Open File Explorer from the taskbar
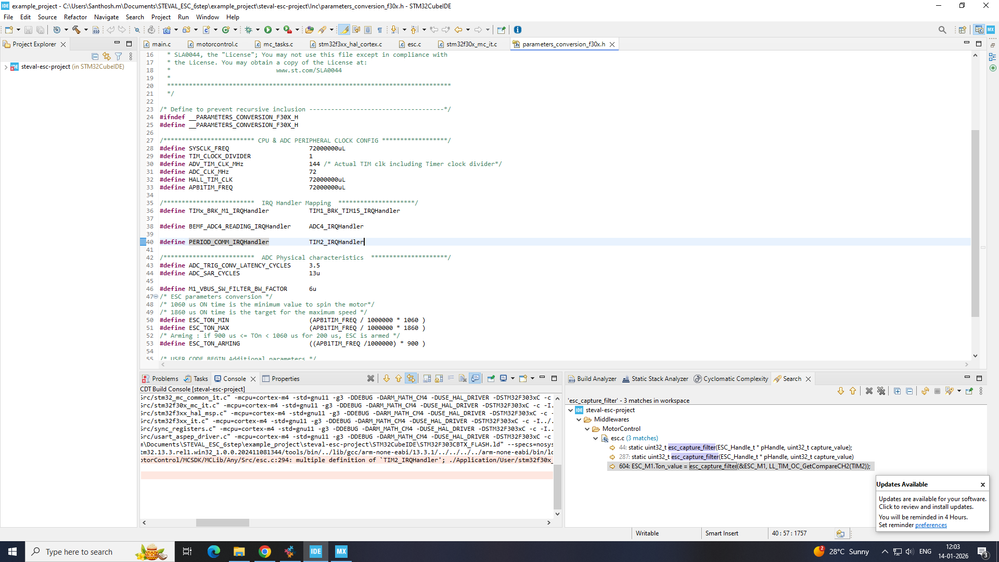The image size is (999, 562). (239, 551)
